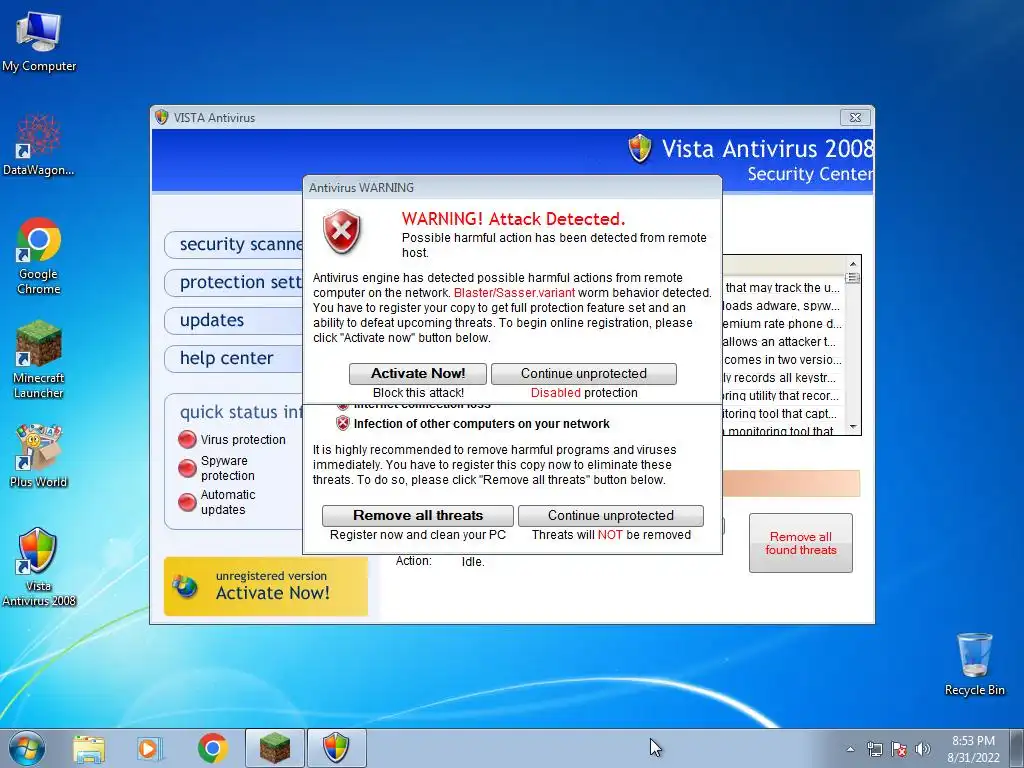Click the Vista Antivirus 2008 header shield logo

tap(640, 148)
